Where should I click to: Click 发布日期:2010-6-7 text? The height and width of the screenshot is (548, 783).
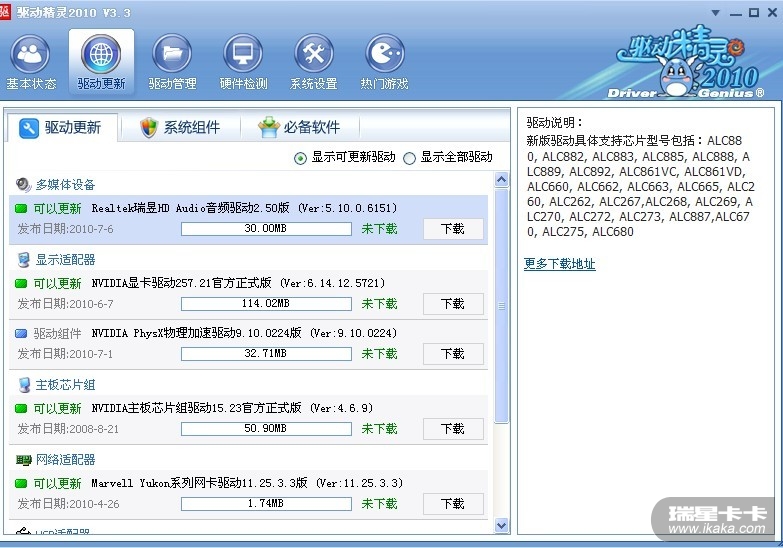(65, 304)
